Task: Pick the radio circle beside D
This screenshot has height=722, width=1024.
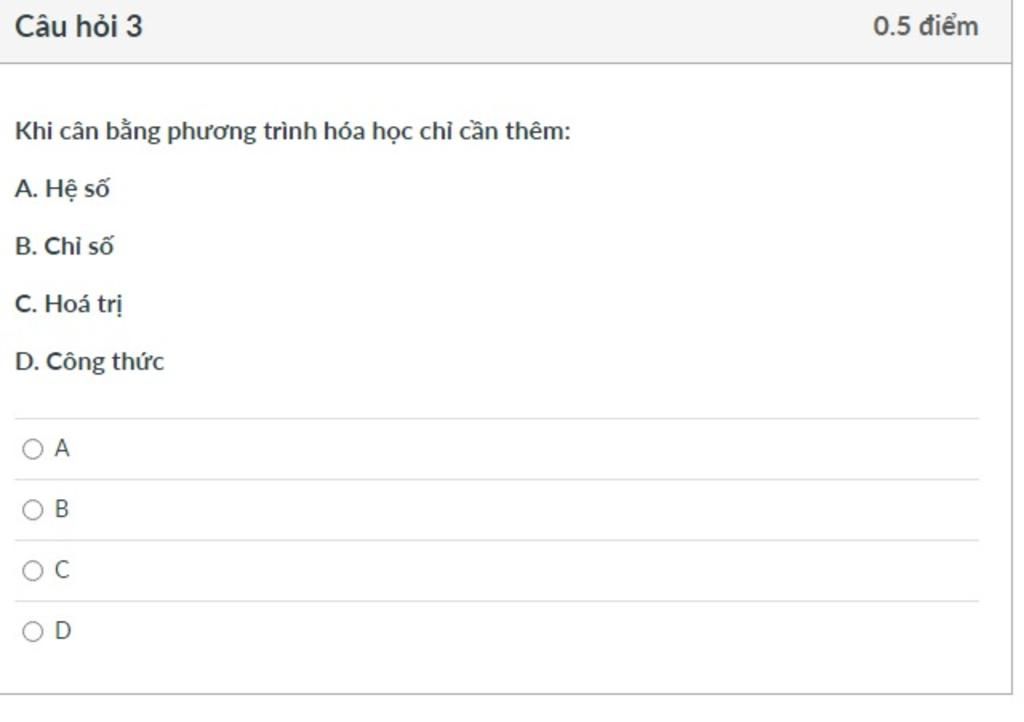Action: (33, 631)
